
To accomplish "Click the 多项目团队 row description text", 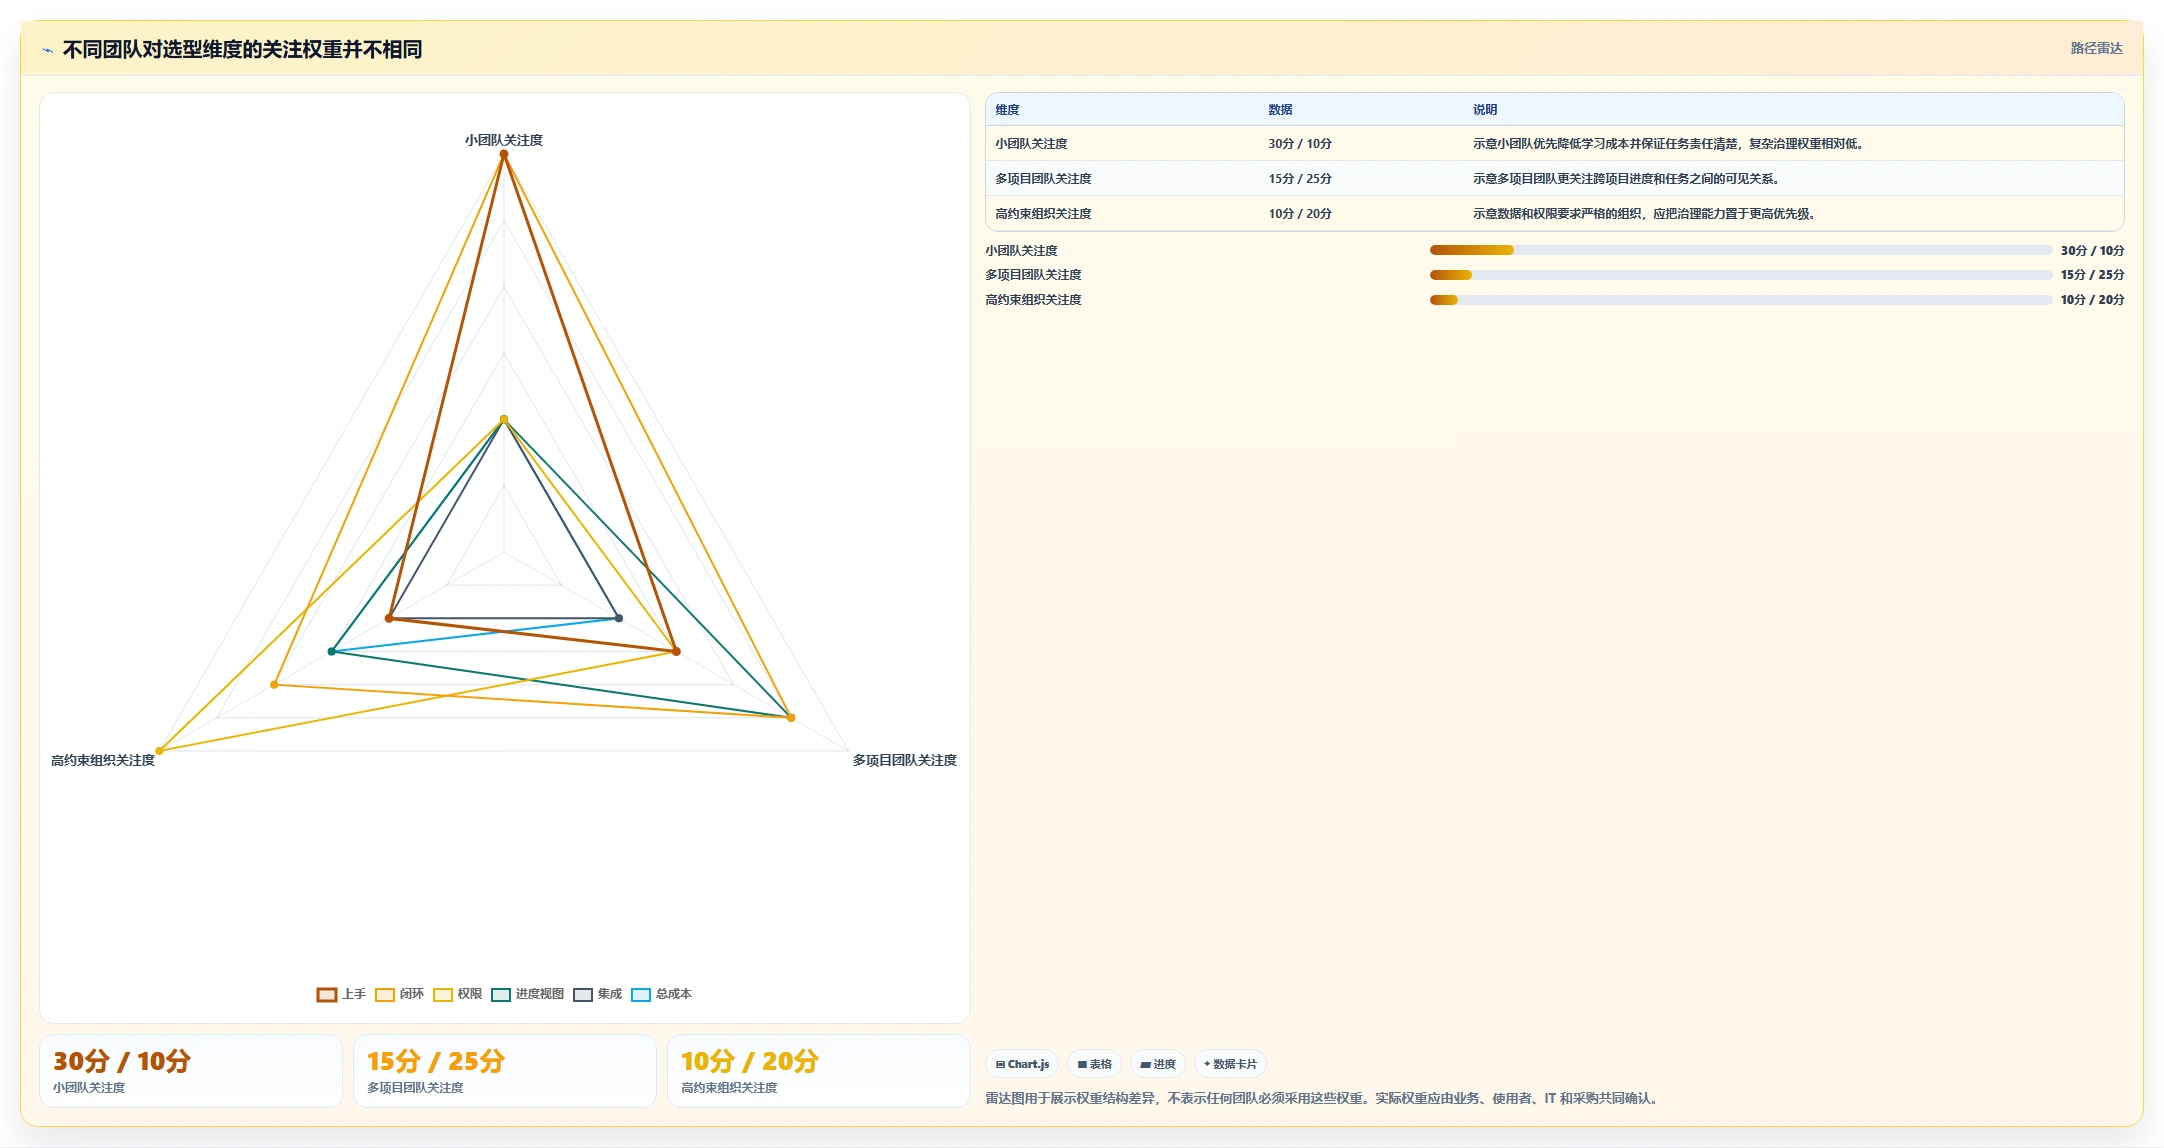I will pos(1626,179).
